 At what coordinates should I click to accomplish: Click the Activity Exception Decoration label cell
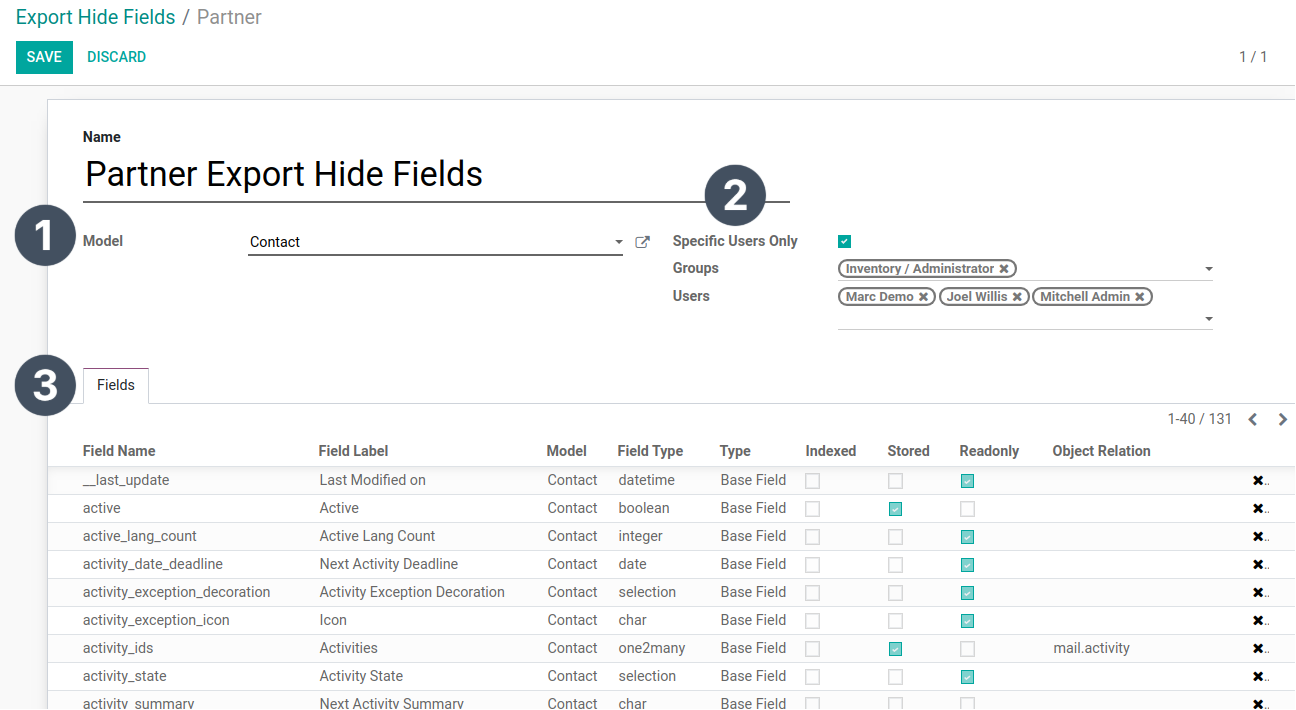point(412,593)
